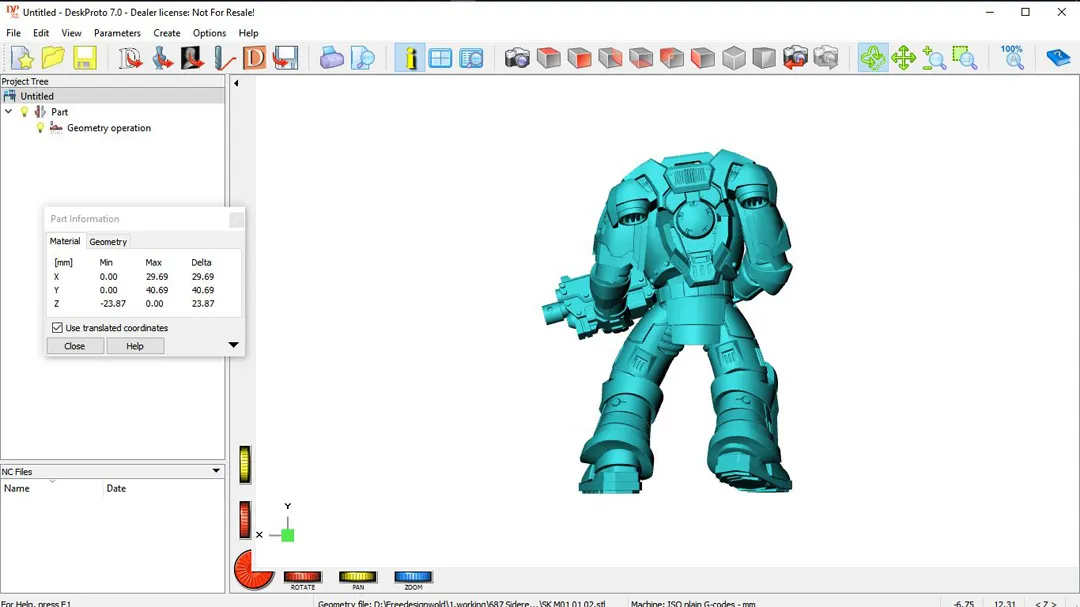Click the cutter toolpath calculation icon
This screenshot has height=607, width=1080.
(x=223, y=59)
